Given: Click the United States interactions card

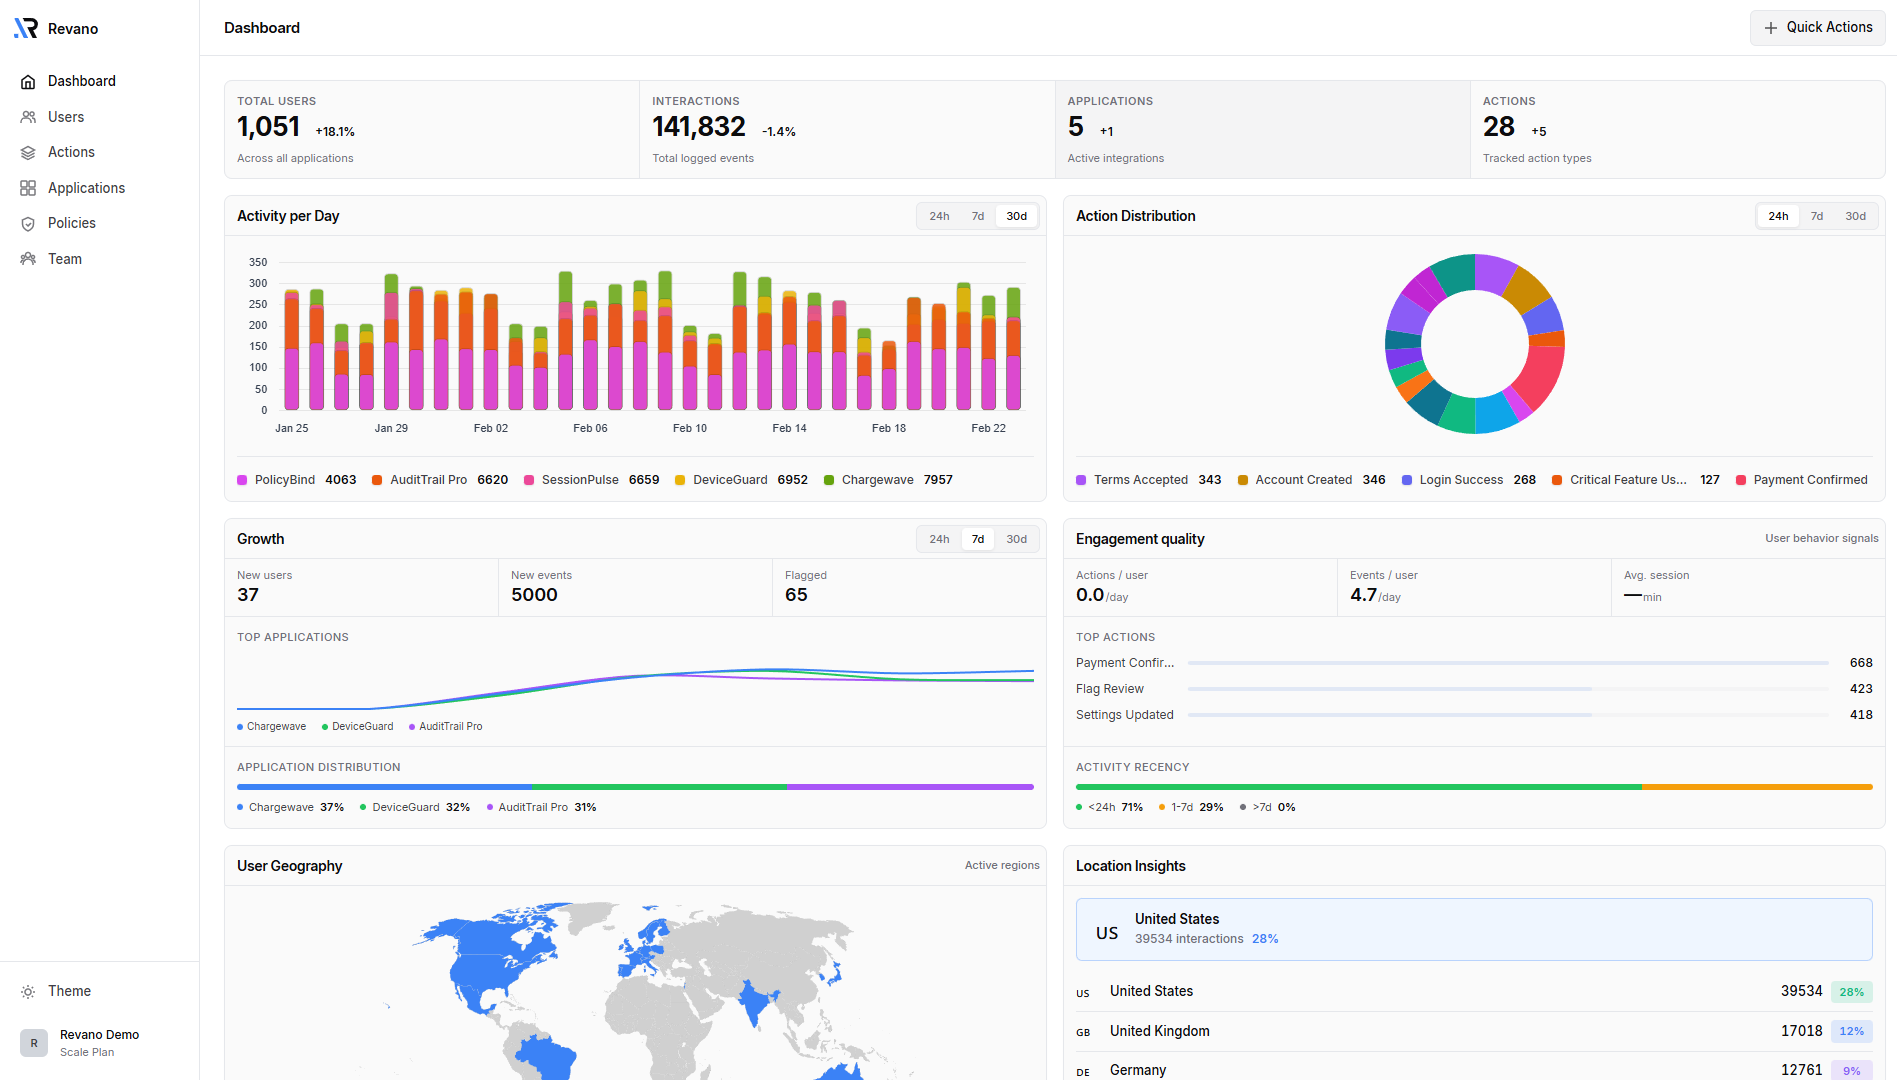Looking at the screenshot, I should pyautogui.click(x=1477, y=928).
